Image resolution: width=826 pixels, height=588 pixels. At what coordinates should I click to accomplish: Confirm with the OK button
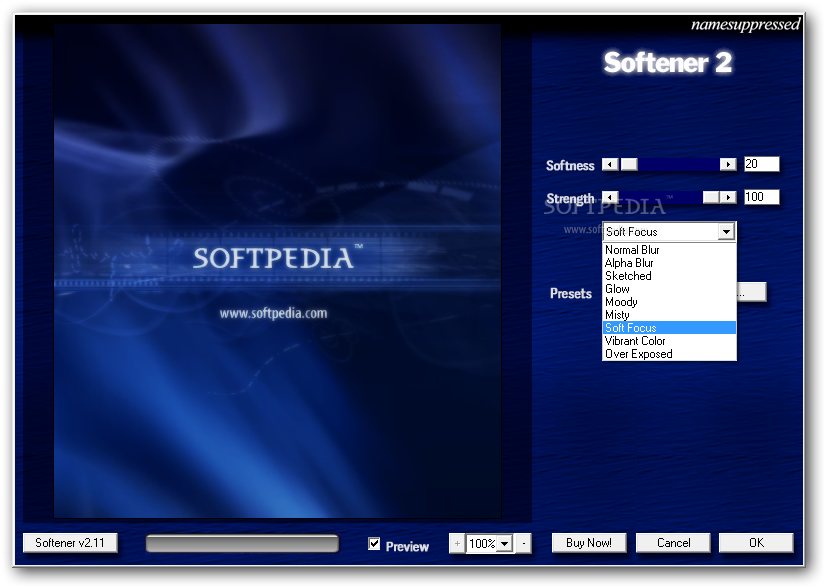click(756, 543)
